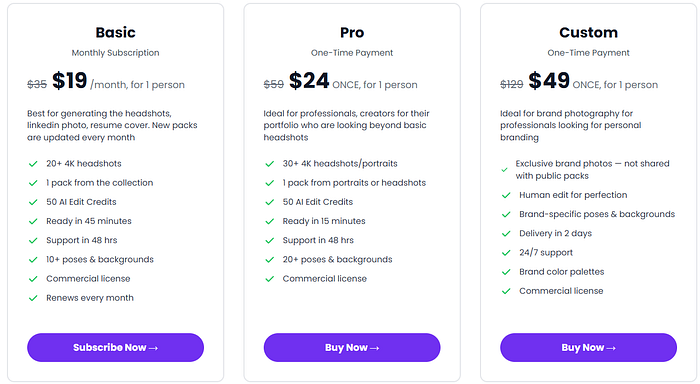Viewport: 700px width, 384px height.
Task: Click the Pro plan heading
Action: (x=352, y=33)
